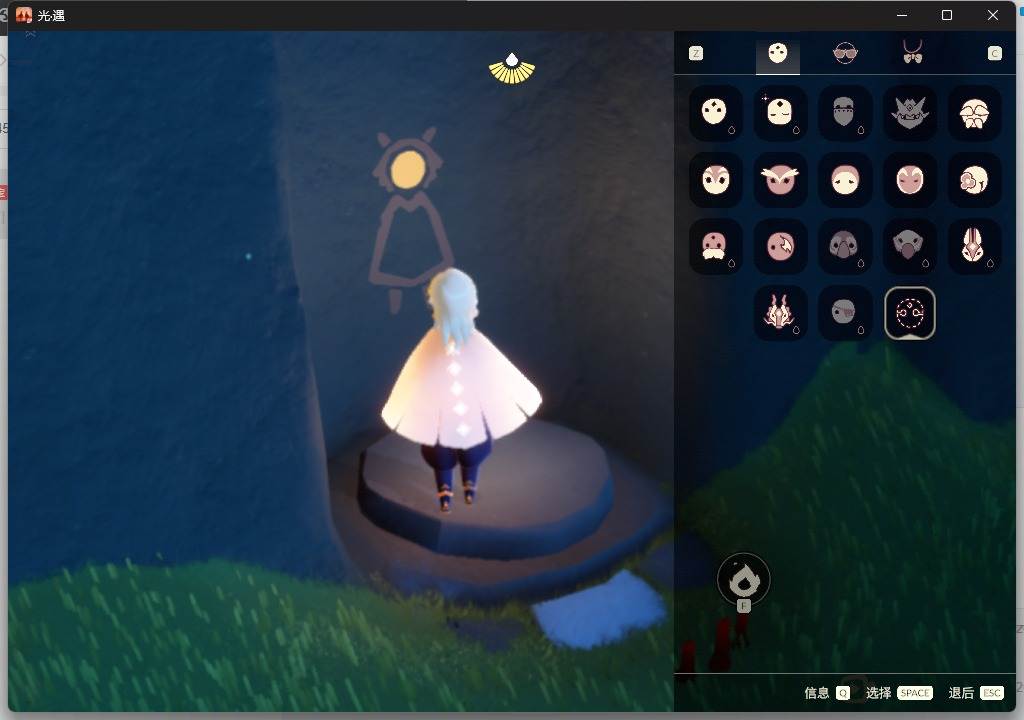This screenshot has width=1024, height=720.
Task: Click the 退后 ESC back button
Action: pos(976,693)
